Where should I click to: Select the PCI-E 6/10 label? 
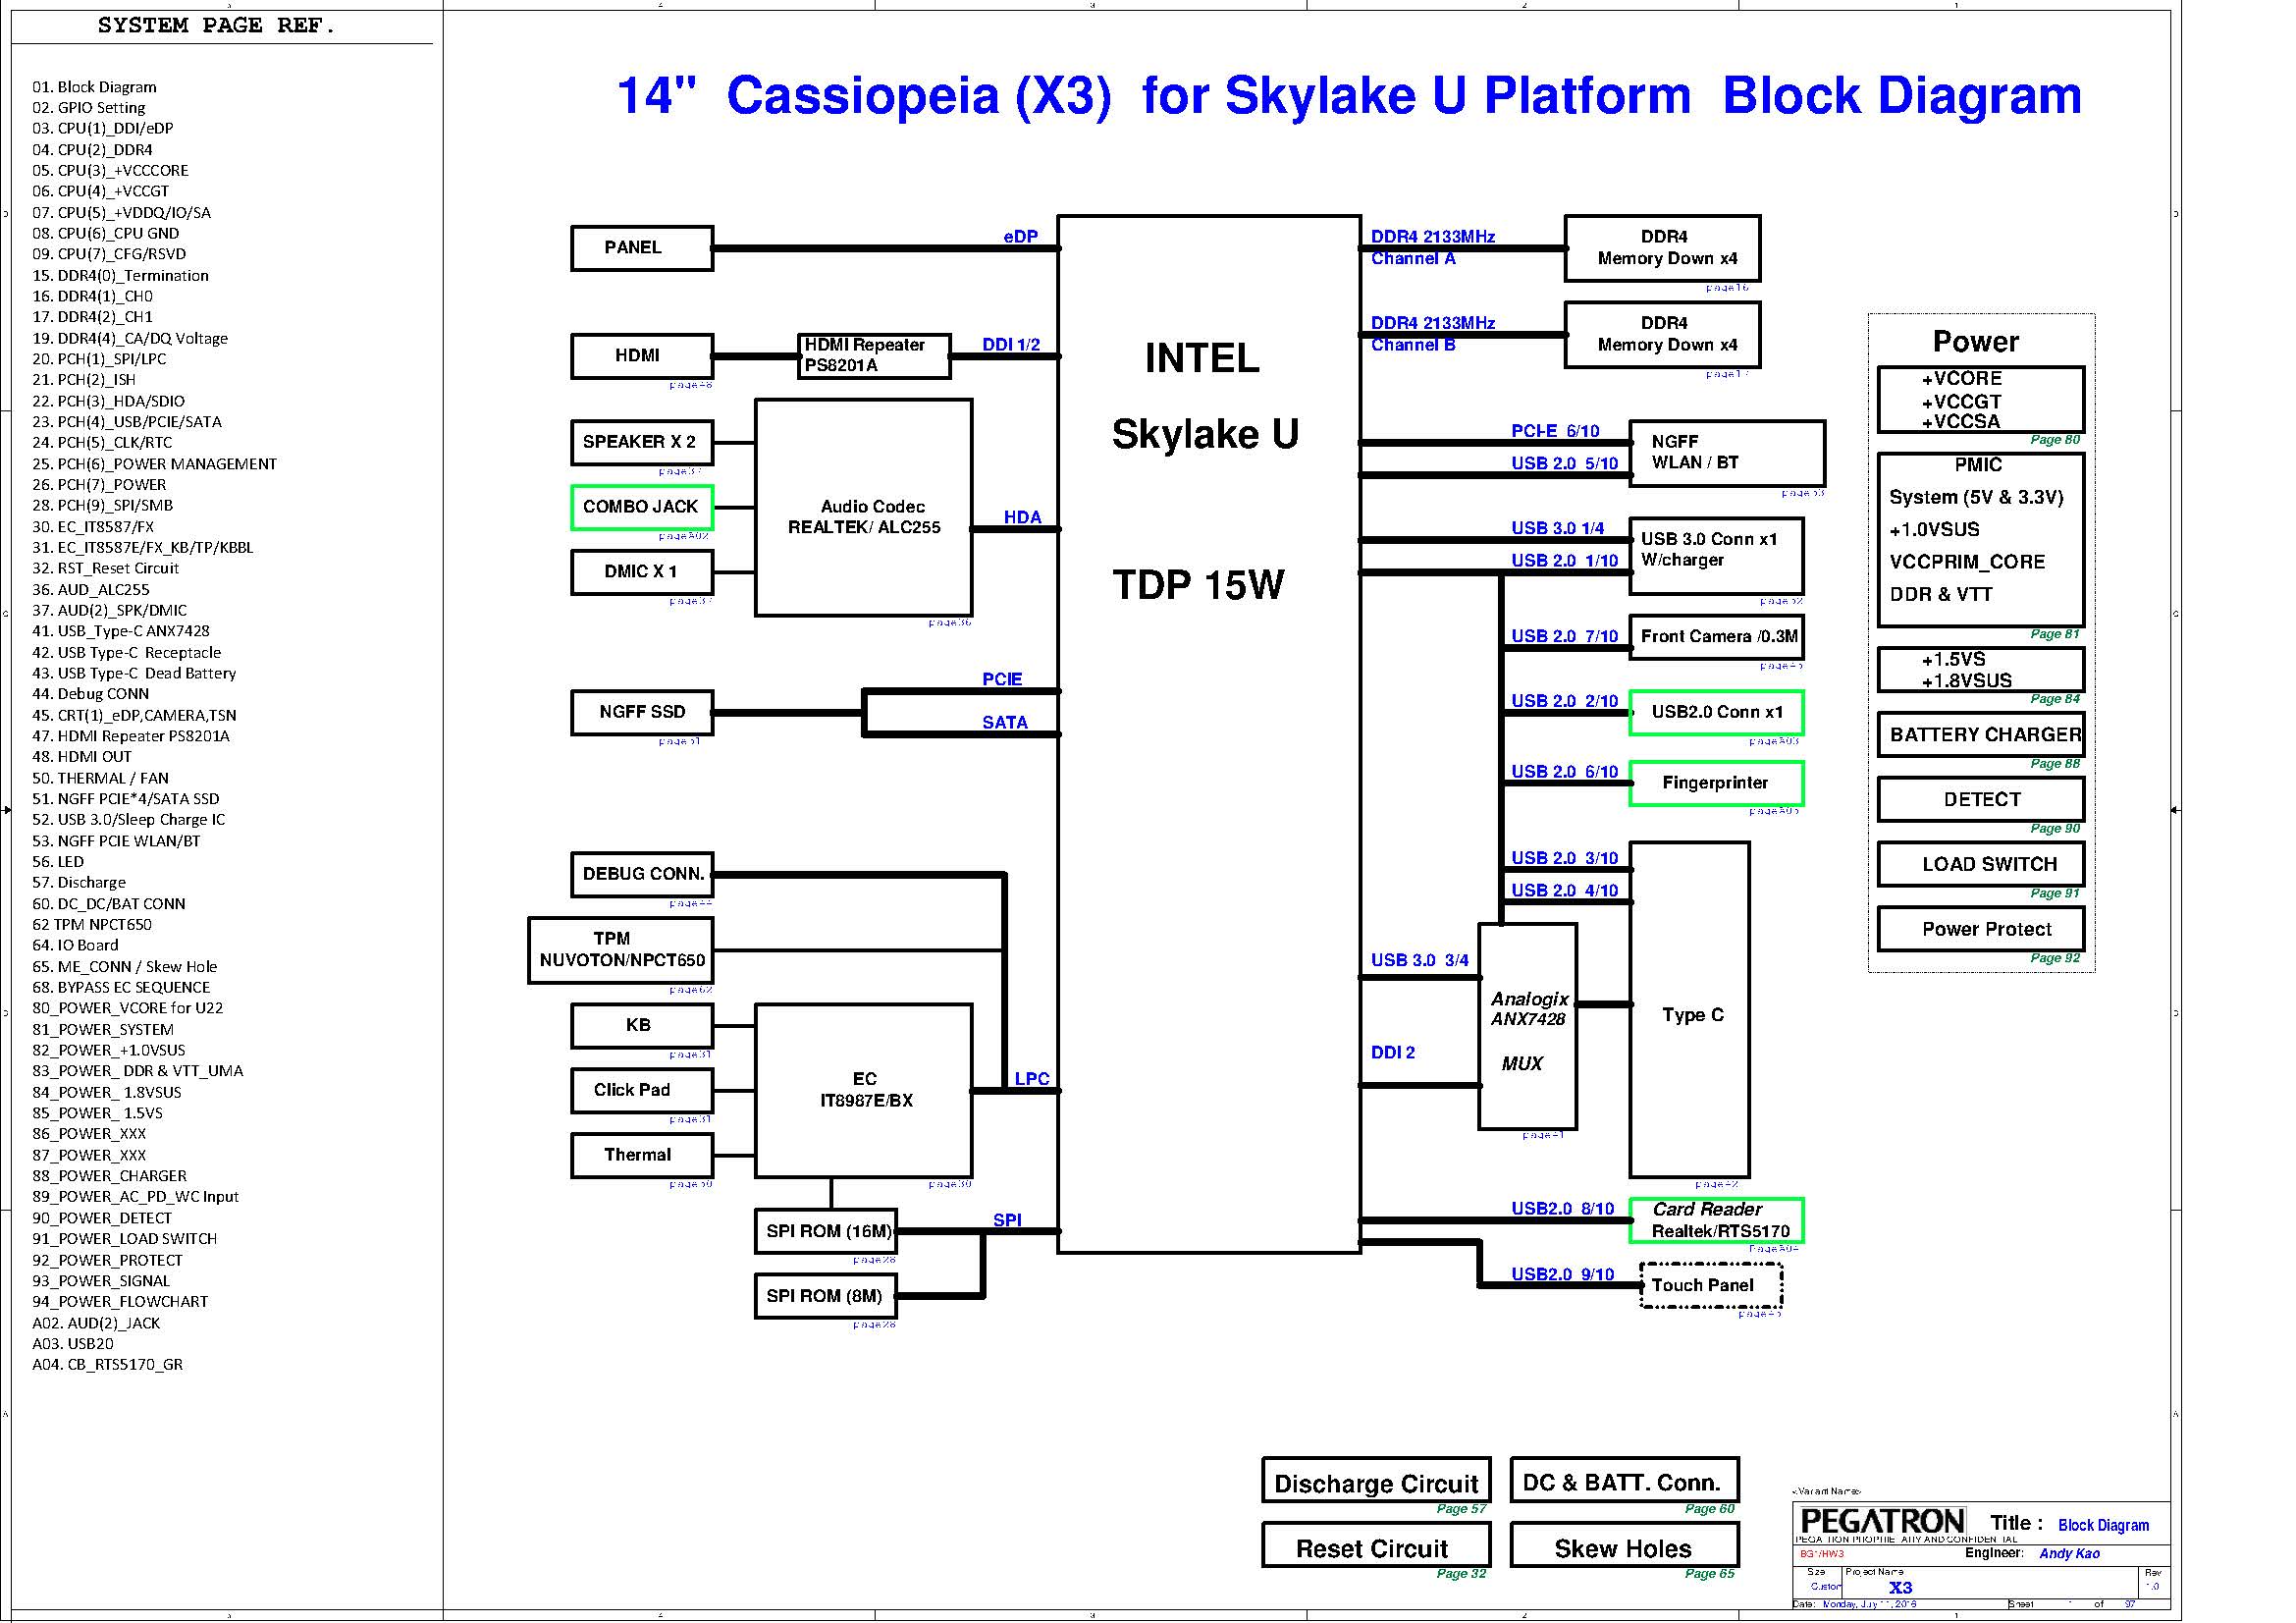pos(1555,431)
